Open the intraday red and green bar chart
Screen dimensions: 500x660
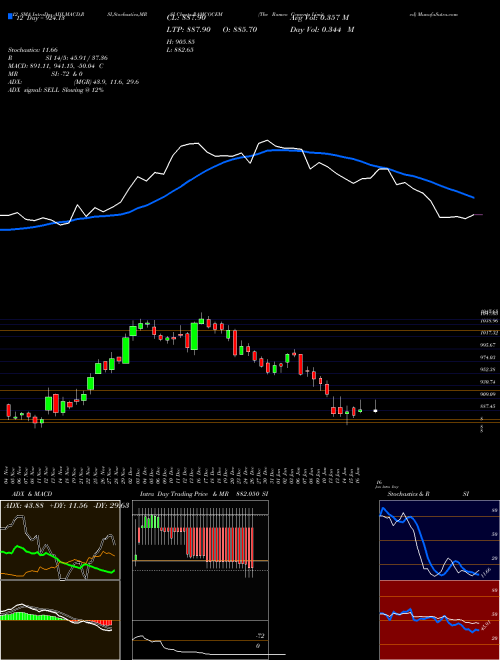tap(200, 560)
